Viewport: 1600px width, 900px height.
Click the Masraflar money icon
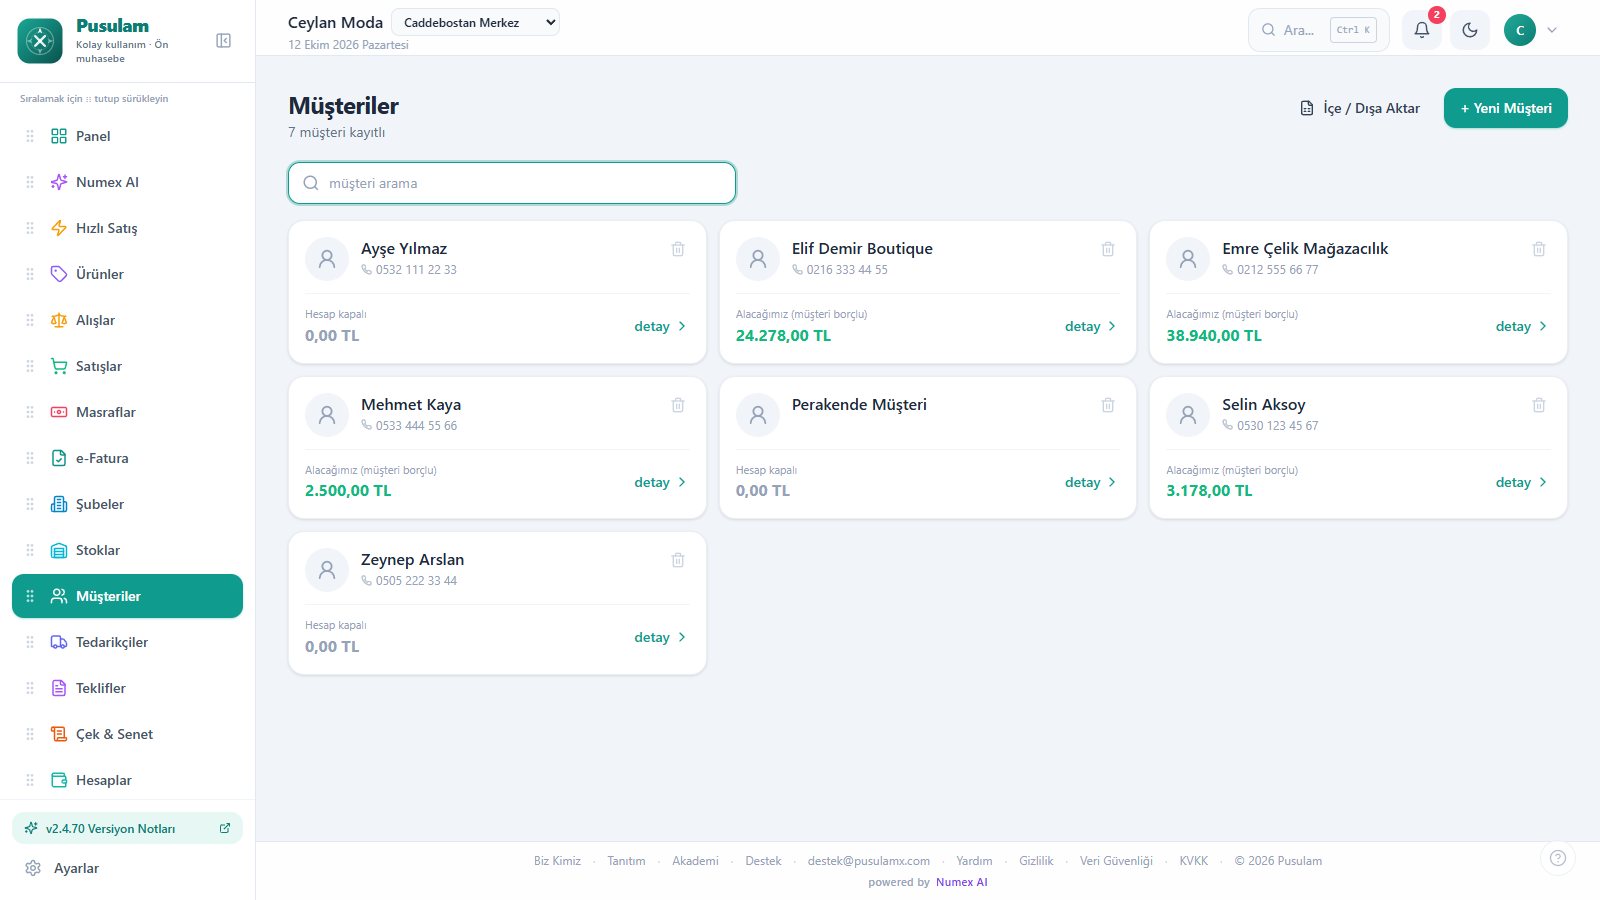click(59, 412)
